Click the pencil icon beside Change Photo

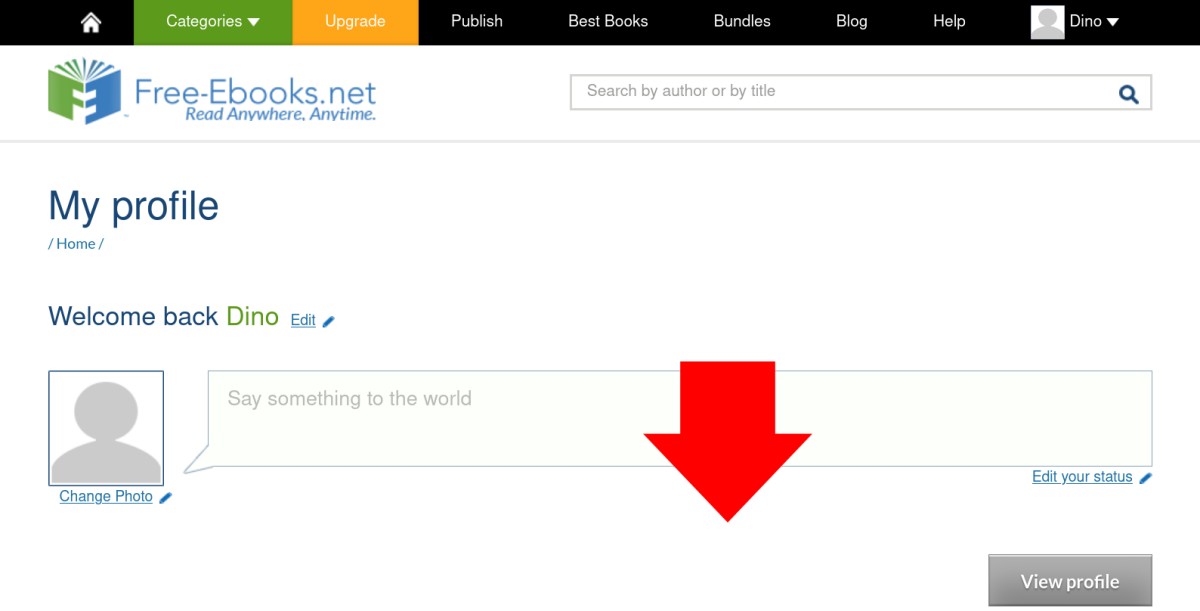click(x=166, y=497)
